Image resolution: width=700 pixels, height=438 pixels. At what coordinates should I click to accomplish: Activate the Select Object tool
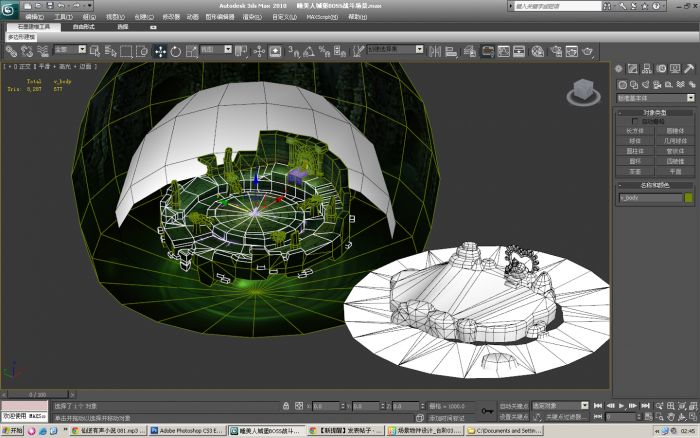point(95,51)
